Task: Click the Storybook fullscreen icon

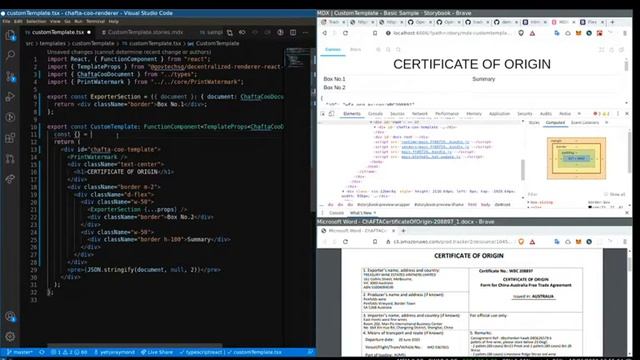Action: 602,49
